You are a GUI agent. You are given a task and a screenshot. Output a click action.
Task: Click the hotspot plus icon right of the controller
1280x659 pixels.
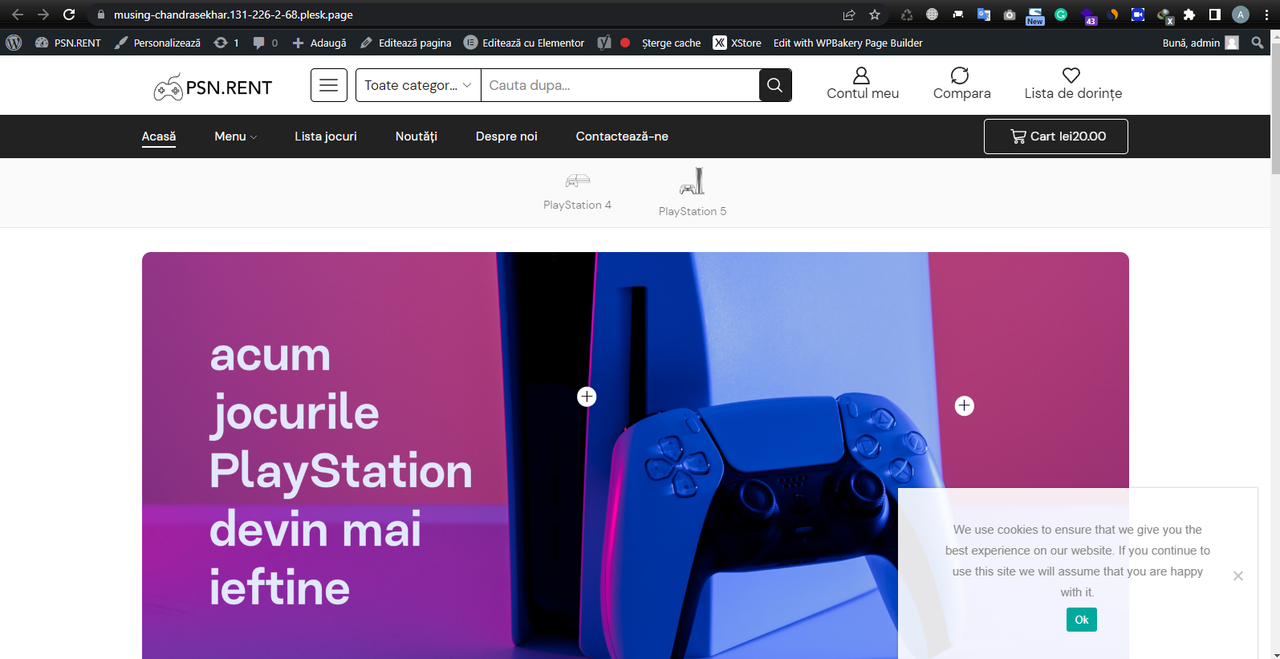964,406
